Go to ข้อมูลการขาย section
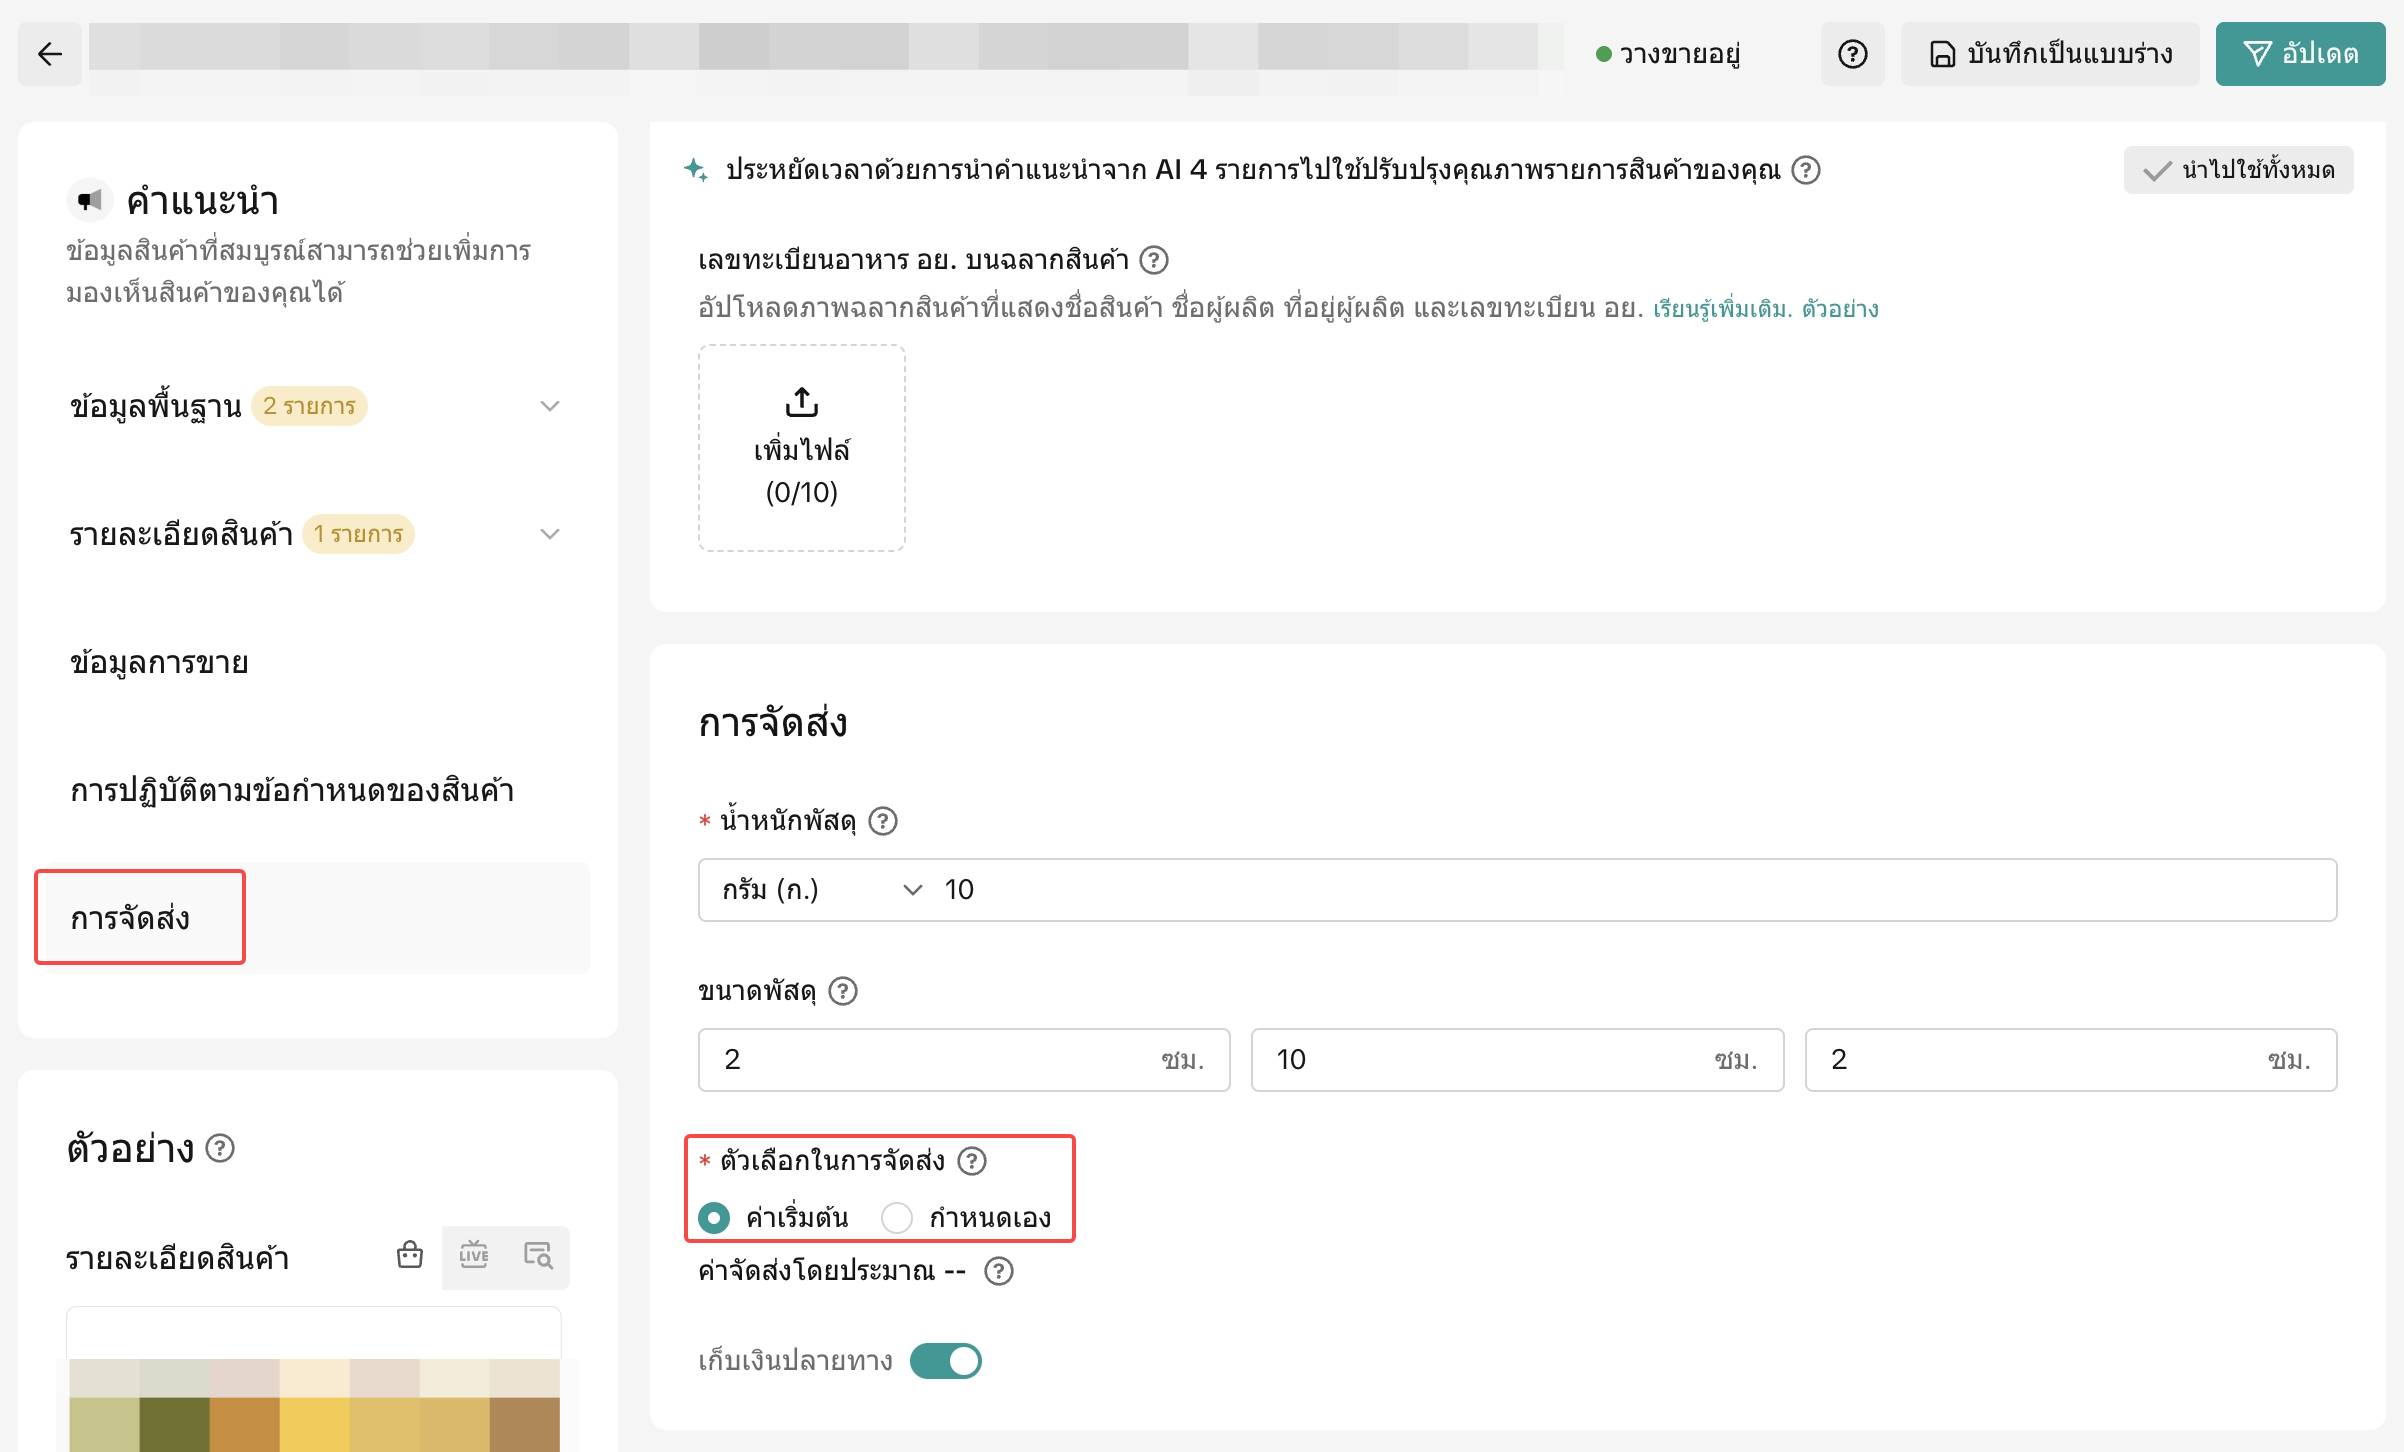The height and width of the screenshot is (1452, 2404). pos(160,662)
